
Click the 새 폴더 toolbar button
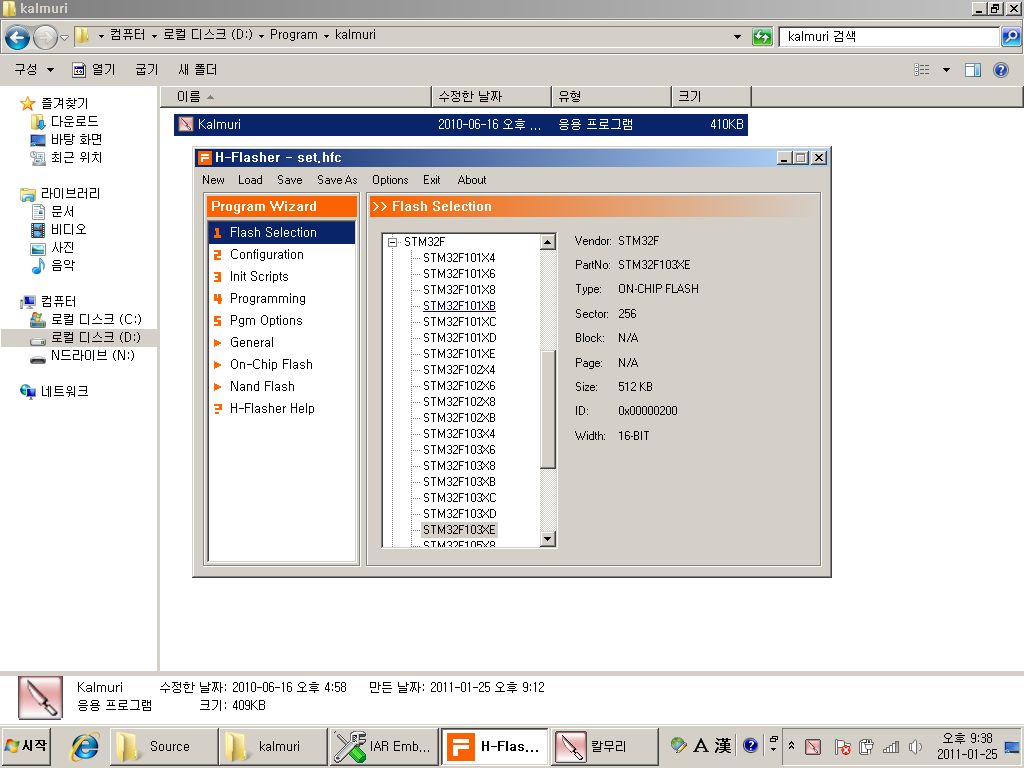[197, 69]
